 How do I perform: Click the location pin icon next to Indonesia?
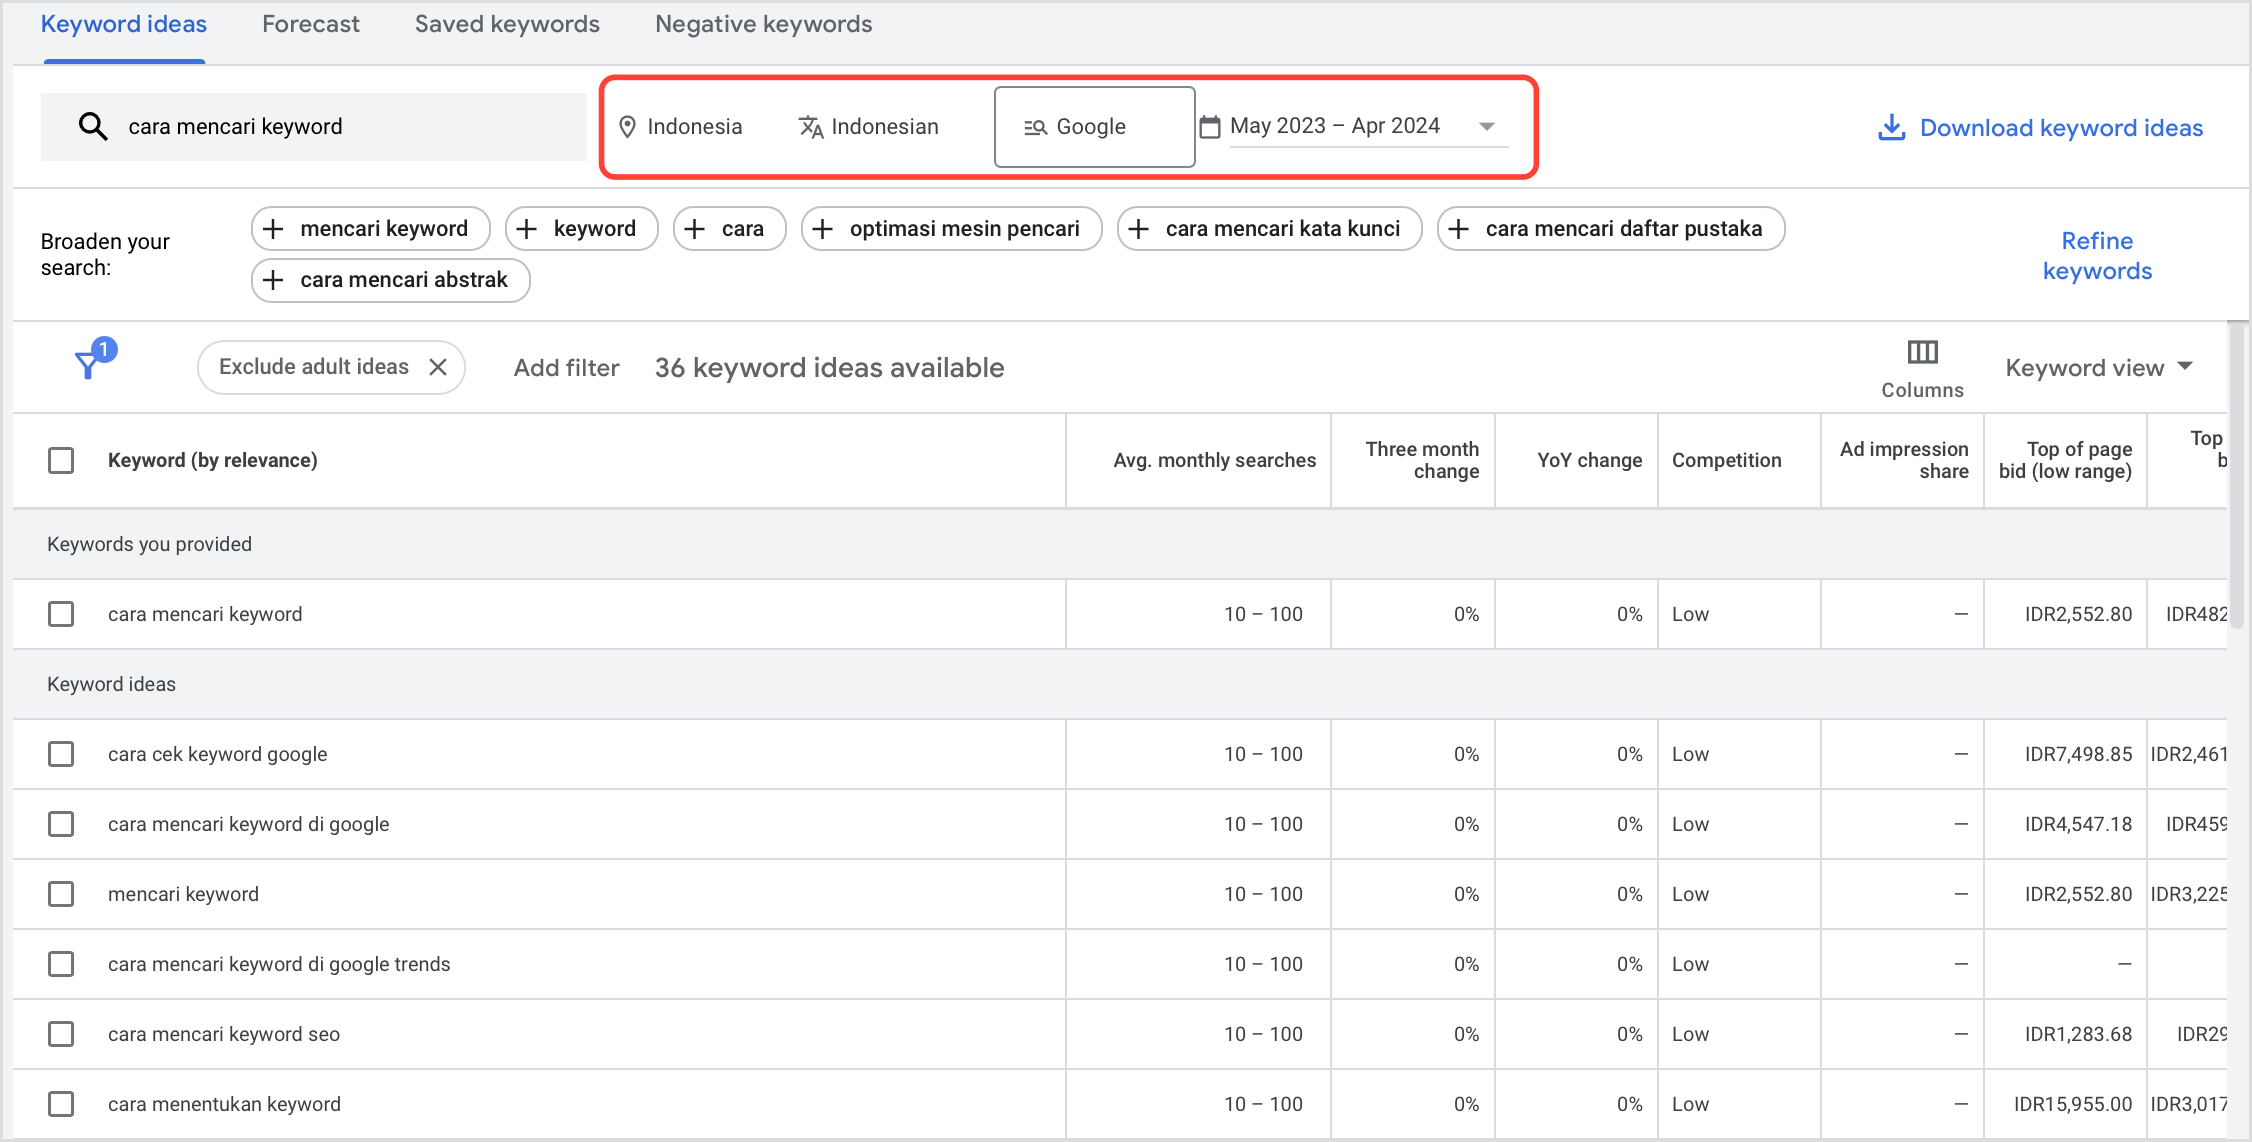coord(627,127)
